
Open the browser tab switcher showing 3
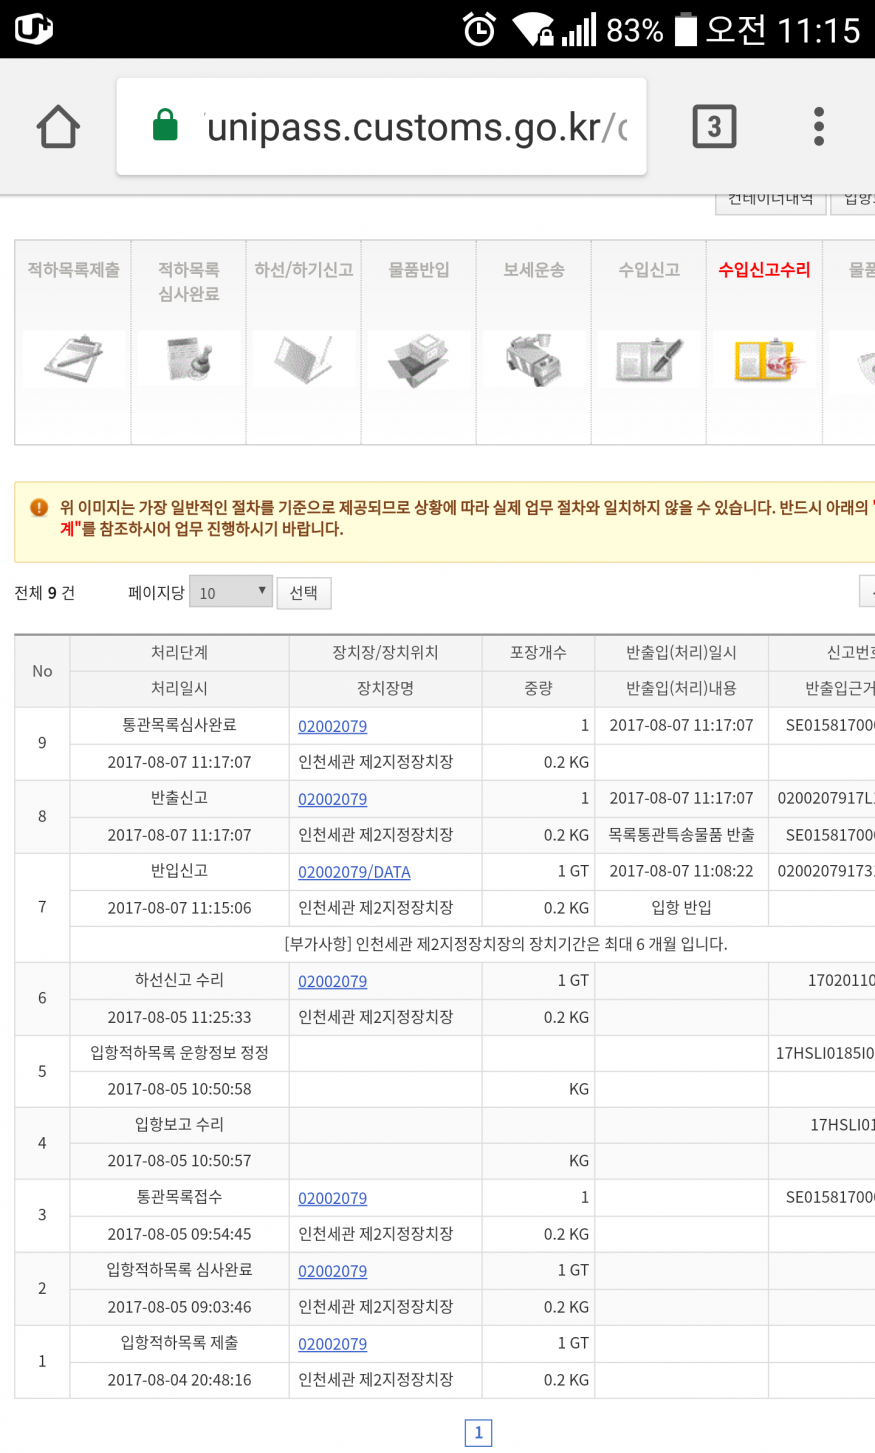coord(714,127)
